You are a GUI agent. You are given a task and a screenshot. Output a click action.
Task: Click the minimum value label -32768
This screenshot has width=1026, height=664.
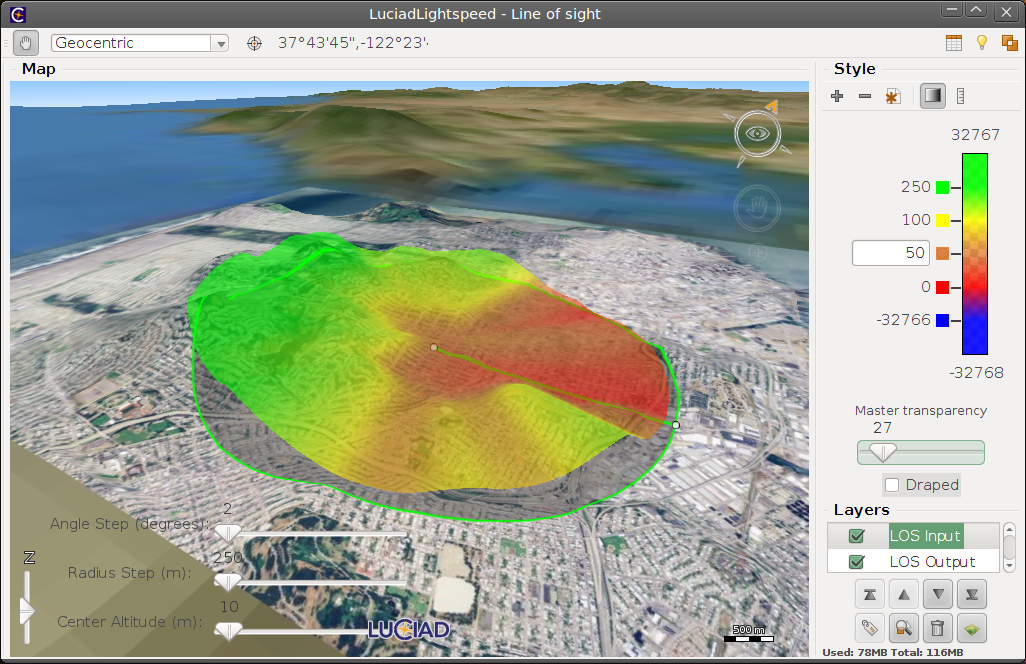976,373
